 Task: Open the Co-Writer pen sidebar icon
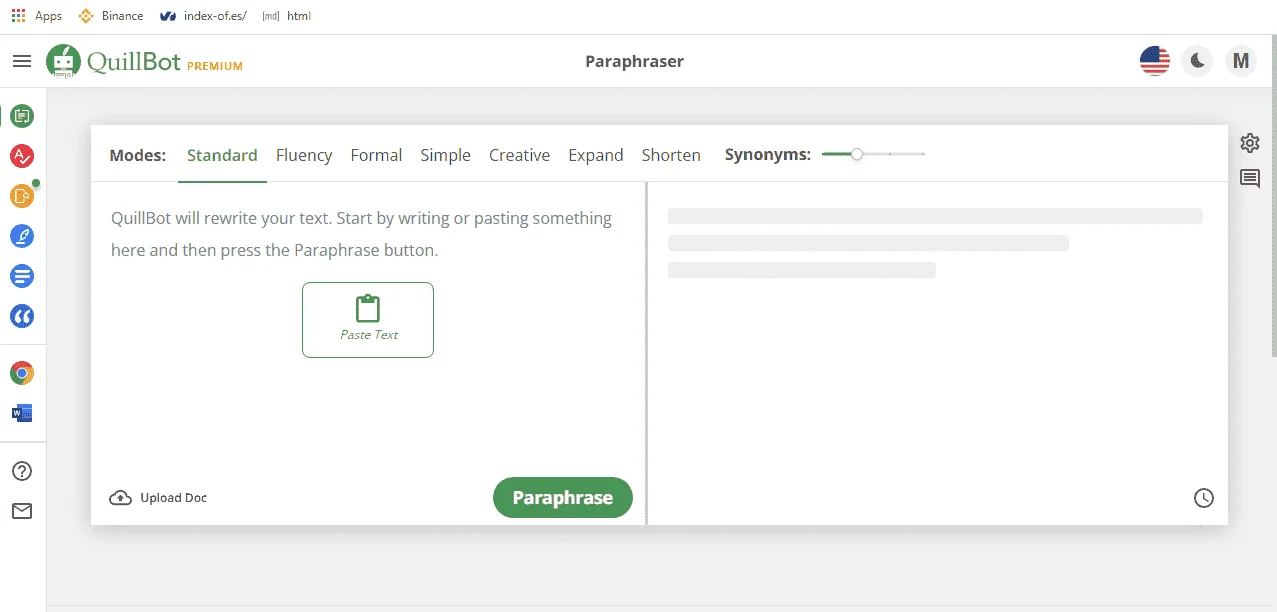[22, 236]
